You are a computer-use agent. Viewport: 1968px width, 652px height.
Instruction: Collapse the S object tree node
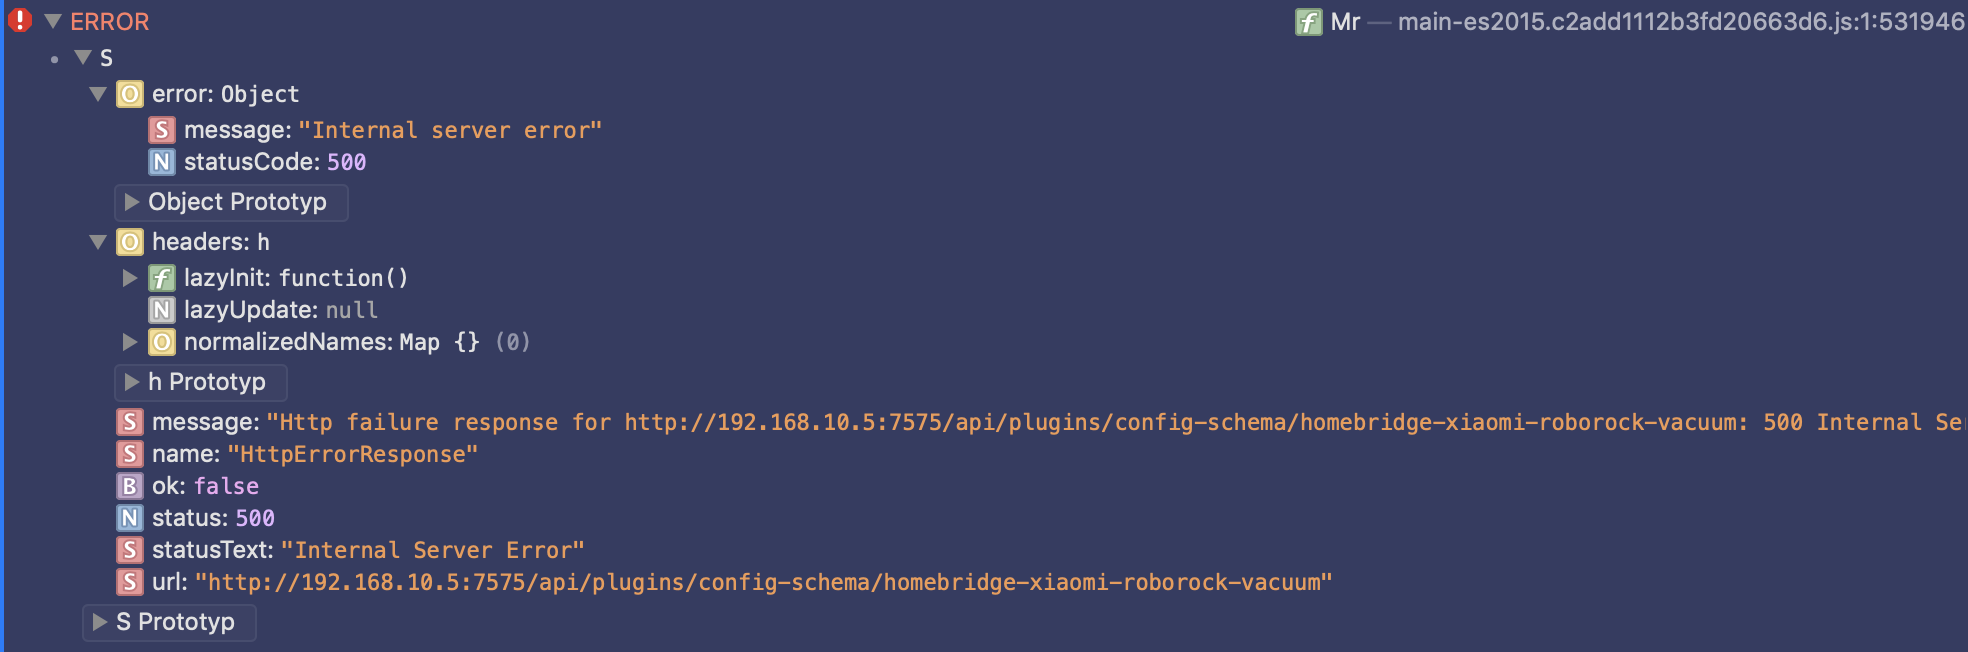click(84, 58)
